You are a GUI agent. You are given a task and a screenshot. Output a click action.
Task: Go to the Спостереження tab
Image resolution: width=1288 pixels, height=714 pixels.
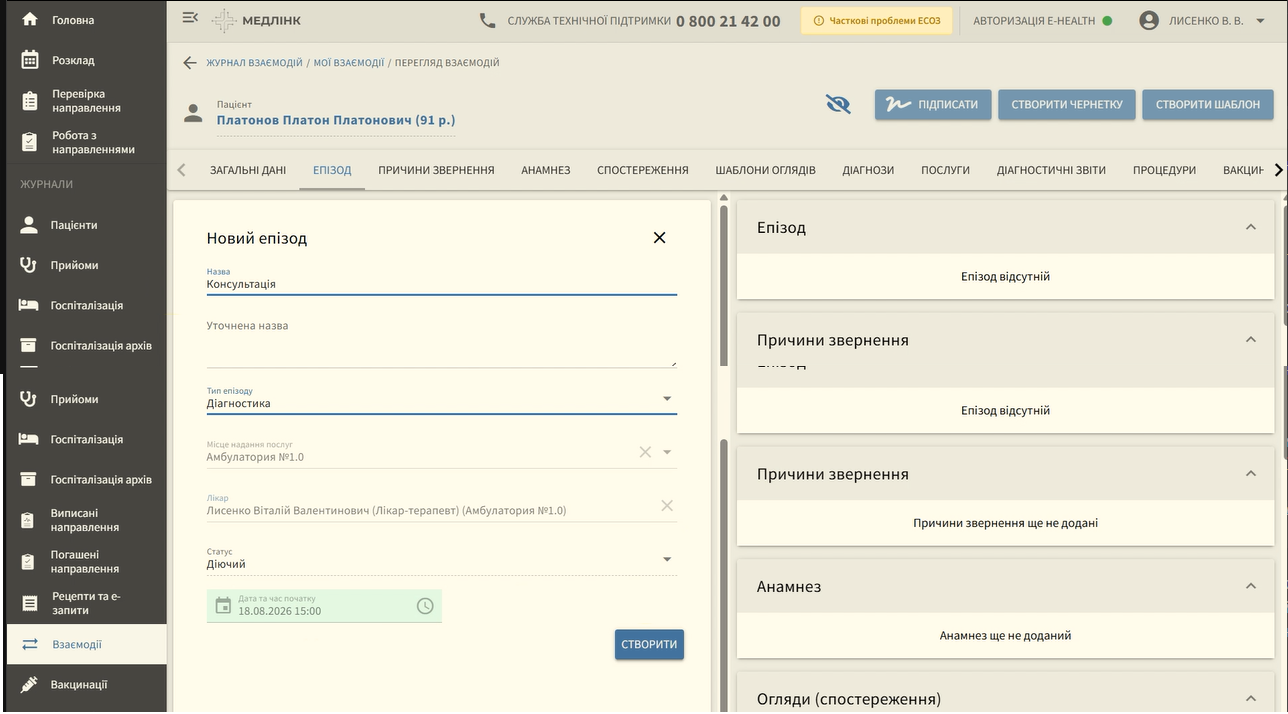pyautogui.click(x=643, y=170)
